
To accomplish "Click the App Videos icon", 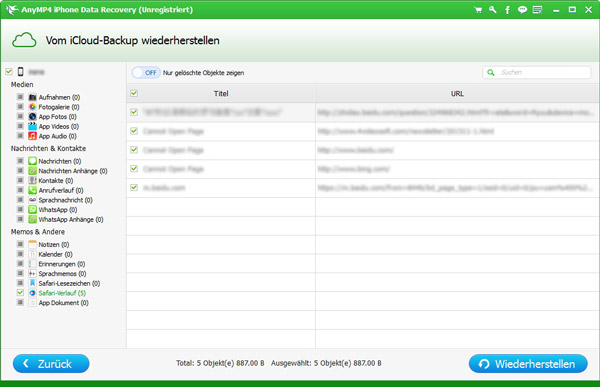I will 33,126.
